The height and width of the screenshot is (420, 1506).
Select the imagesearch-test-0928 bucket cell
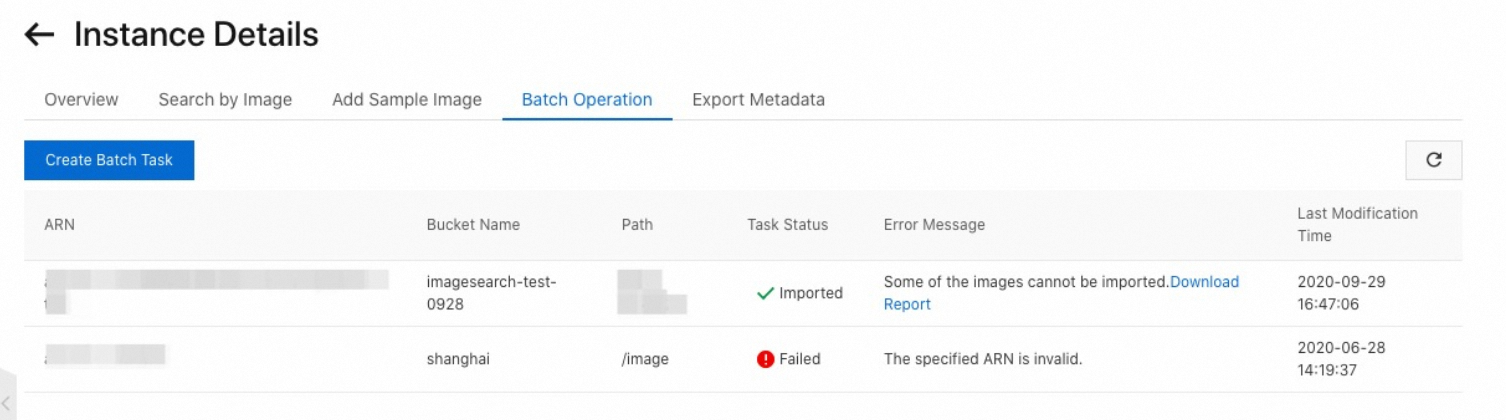(491, 293)
